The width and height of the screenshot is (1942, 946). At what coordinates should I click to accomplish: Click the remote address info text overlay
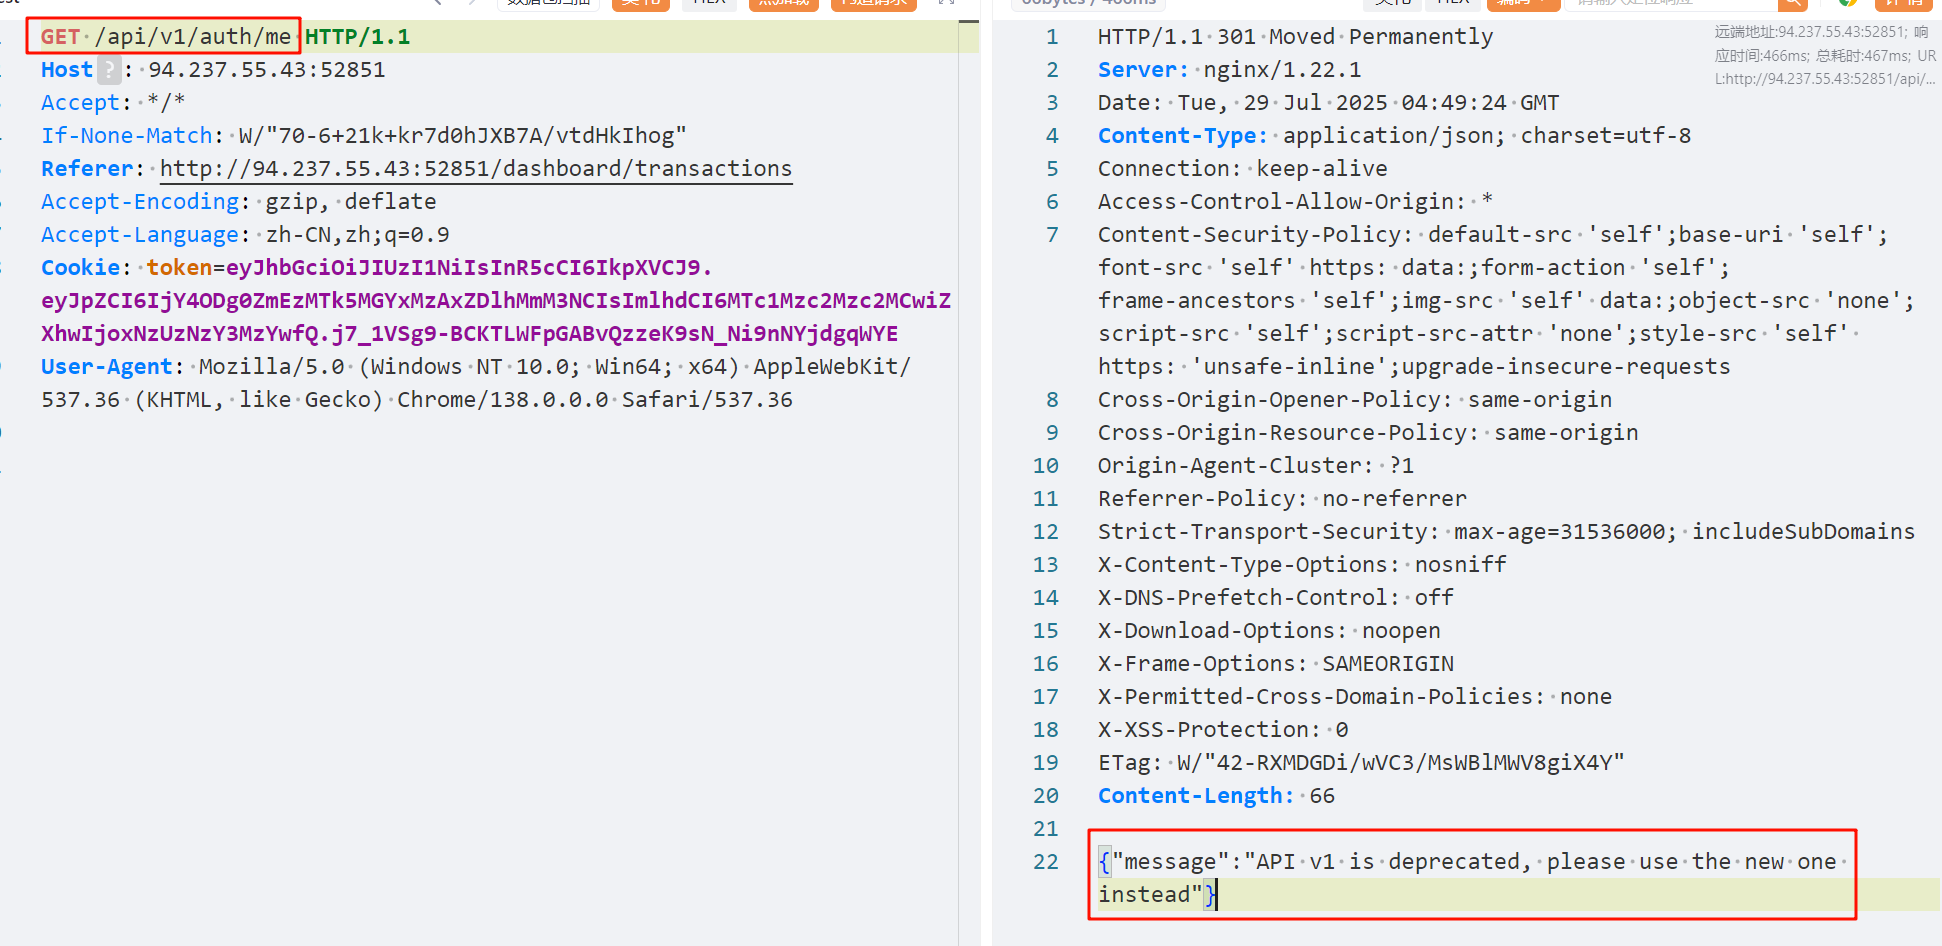[1823, 55]
